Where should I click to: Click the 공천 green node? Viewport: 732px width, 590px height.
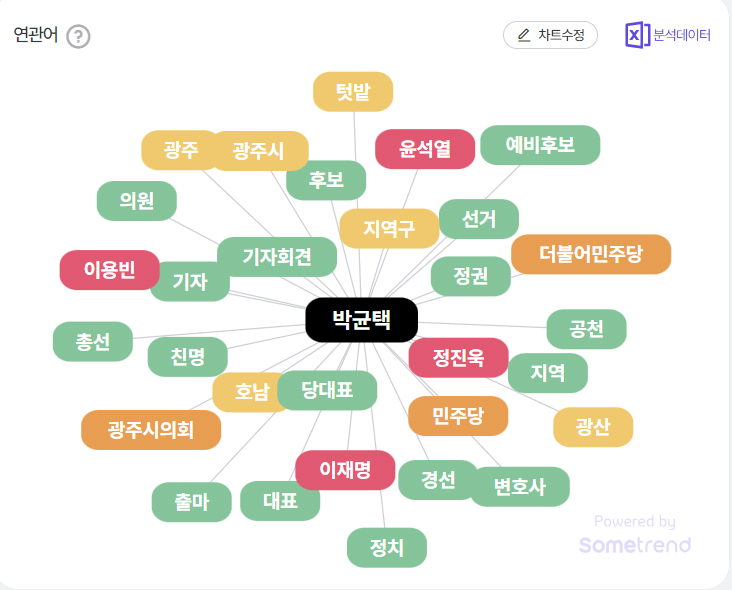point(586,329)
